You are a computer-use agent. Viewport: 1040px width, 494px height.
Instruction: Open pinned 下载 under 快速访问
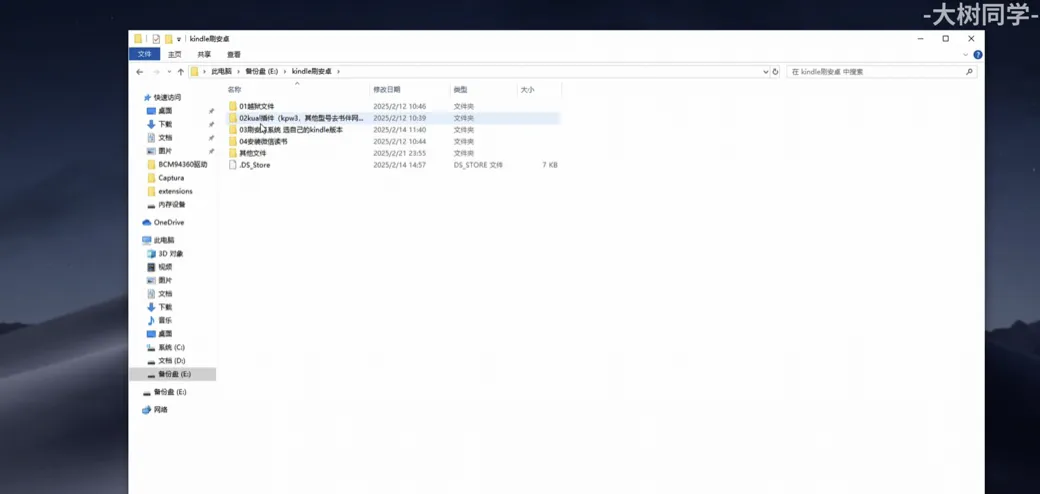(165, 124)
